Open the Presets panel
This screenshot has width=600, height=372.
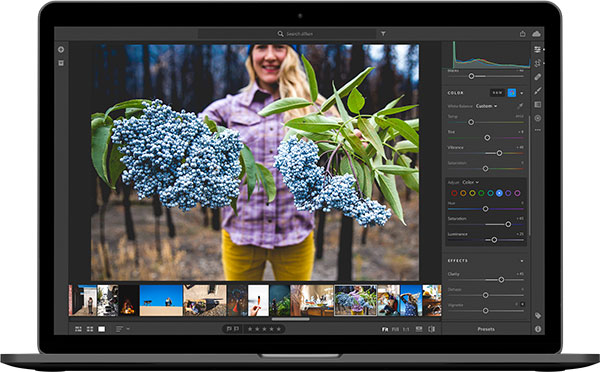tap(486, 329)
